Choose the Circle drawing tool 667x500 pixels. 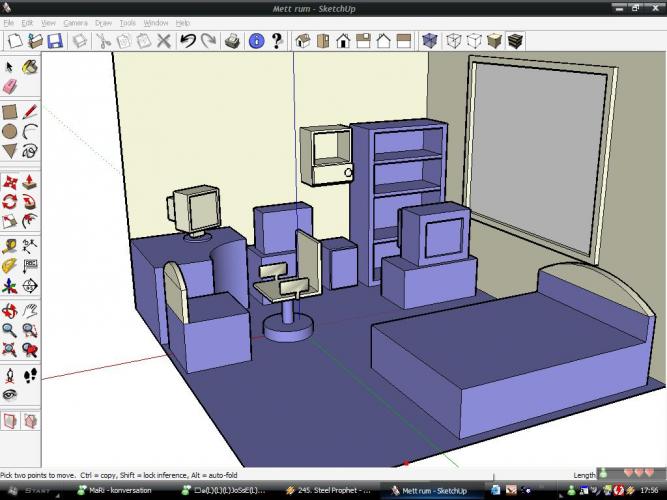pyautogui.click(x=10, y=131)
